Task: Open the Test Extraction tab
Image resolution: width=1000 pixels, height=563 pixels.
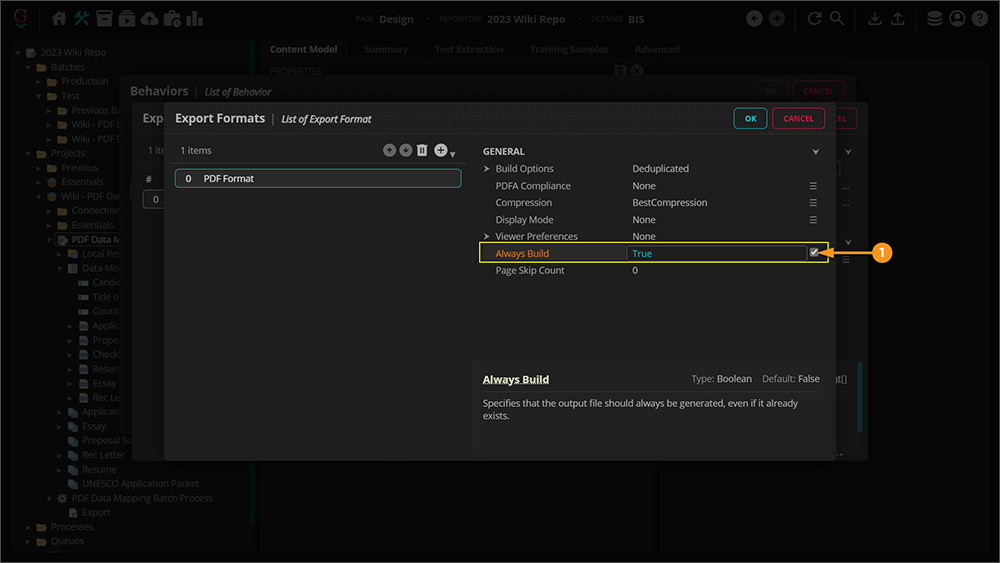Action: (468, 49)
